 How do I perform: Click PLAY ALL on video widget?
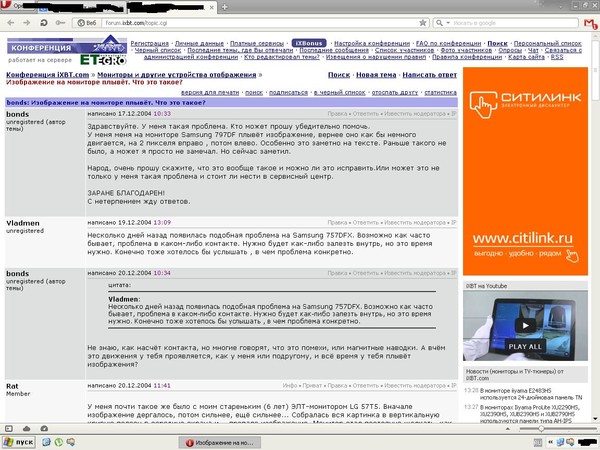coord(525,347)
